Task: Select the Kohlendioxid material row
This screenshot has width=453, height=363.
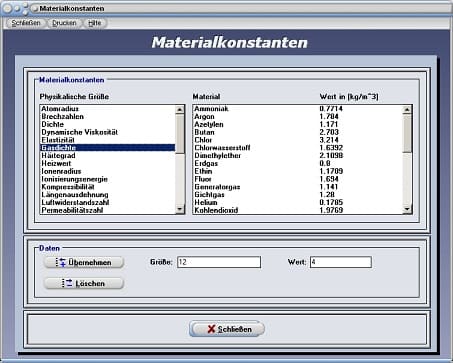Action: 298,210
